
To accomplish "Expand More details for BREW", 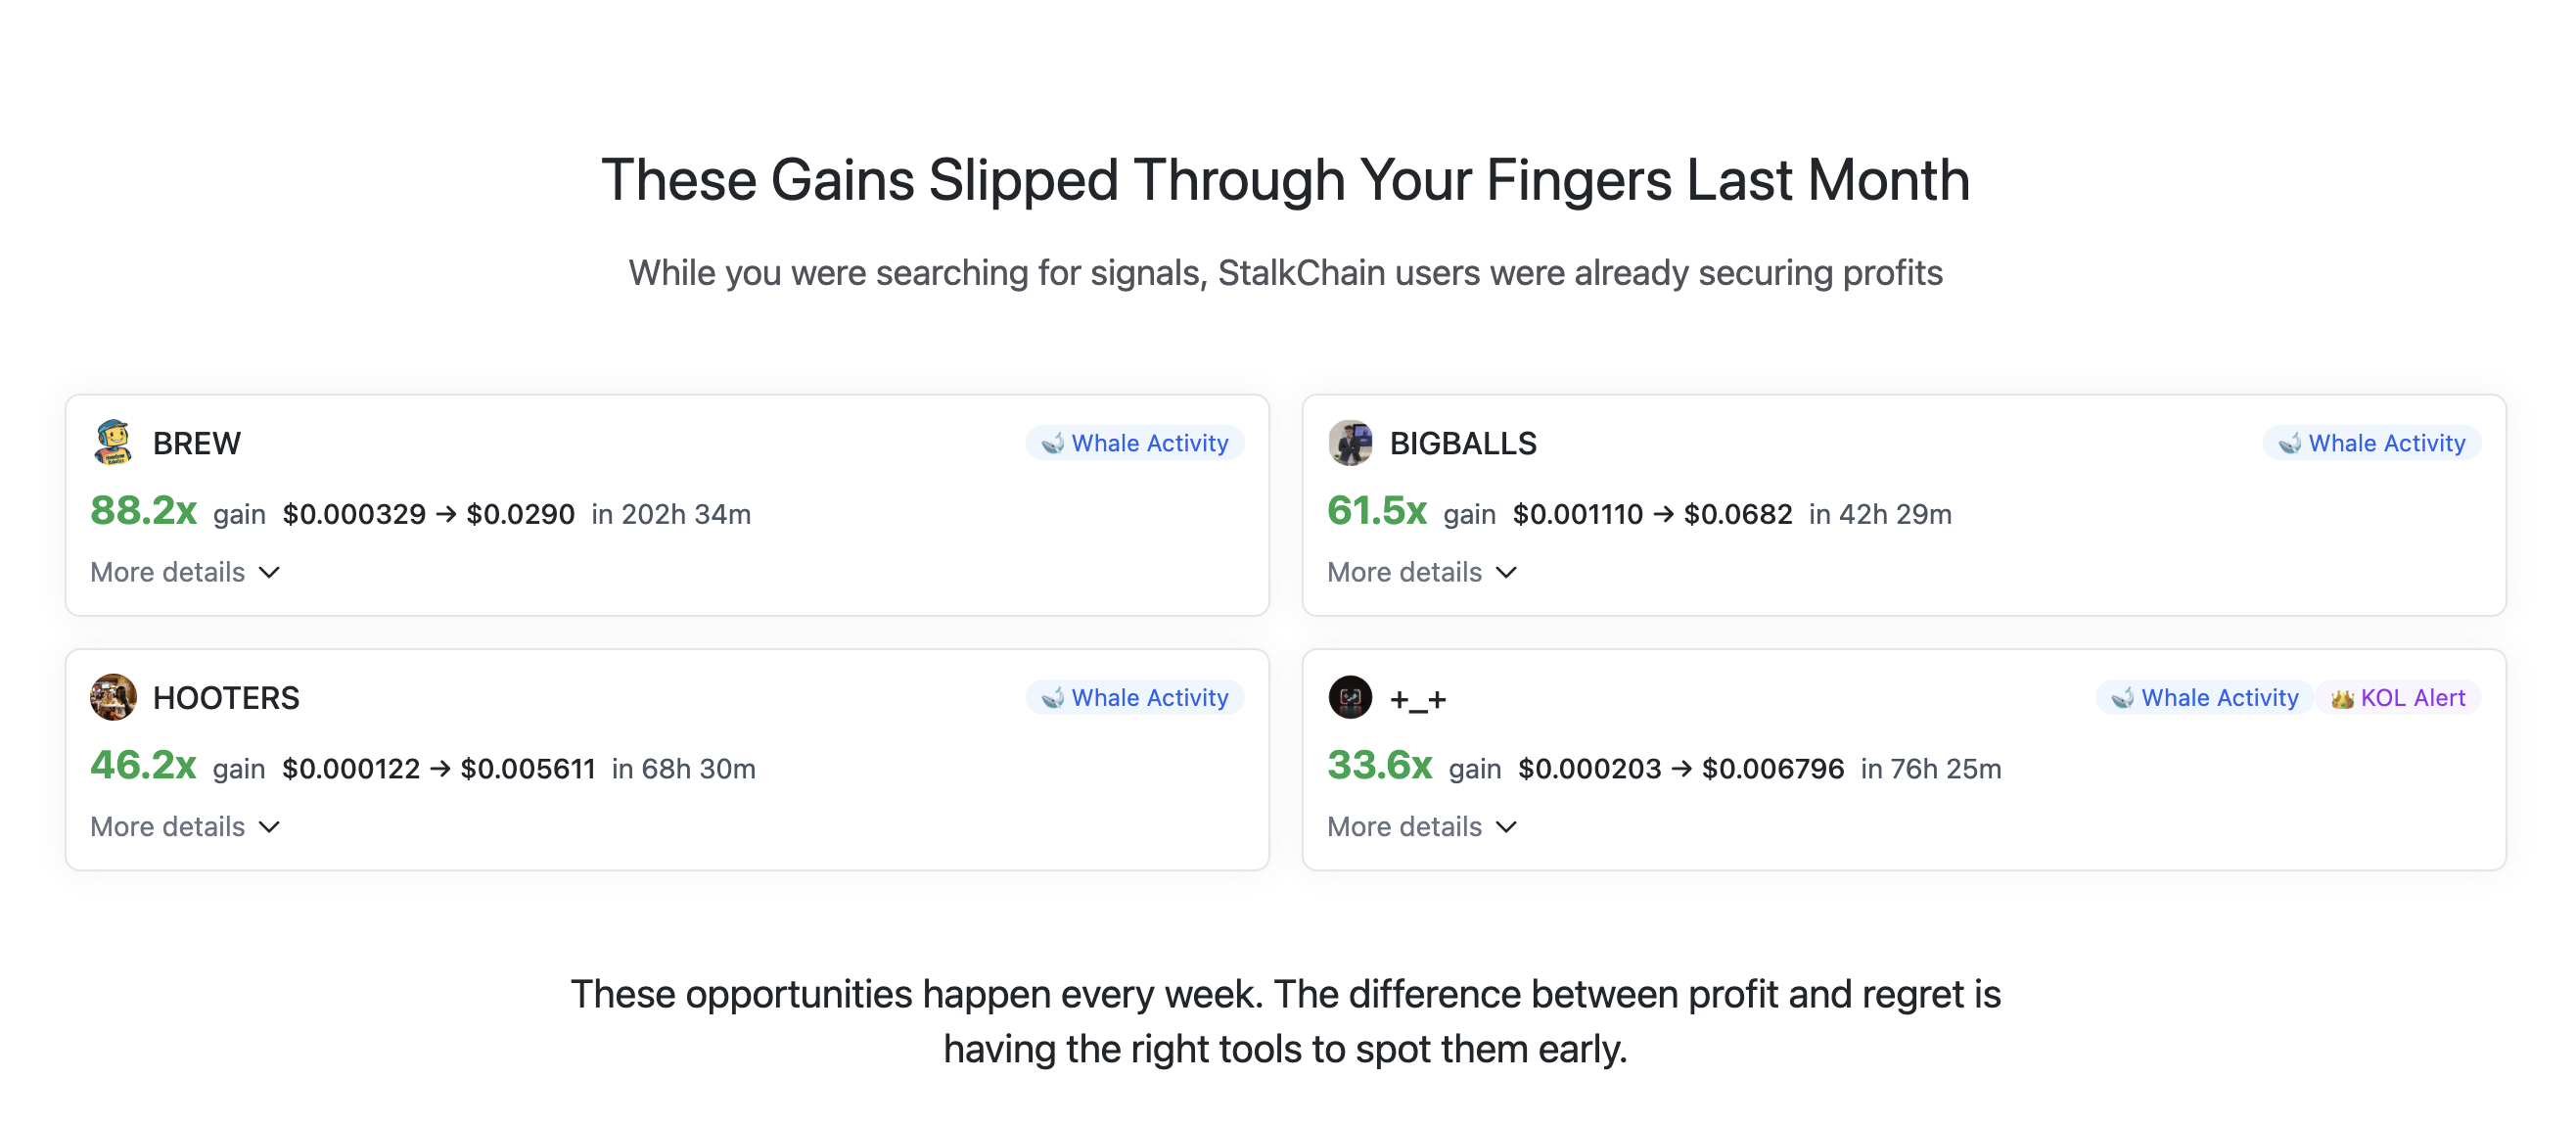I will (x=185, y=572).
